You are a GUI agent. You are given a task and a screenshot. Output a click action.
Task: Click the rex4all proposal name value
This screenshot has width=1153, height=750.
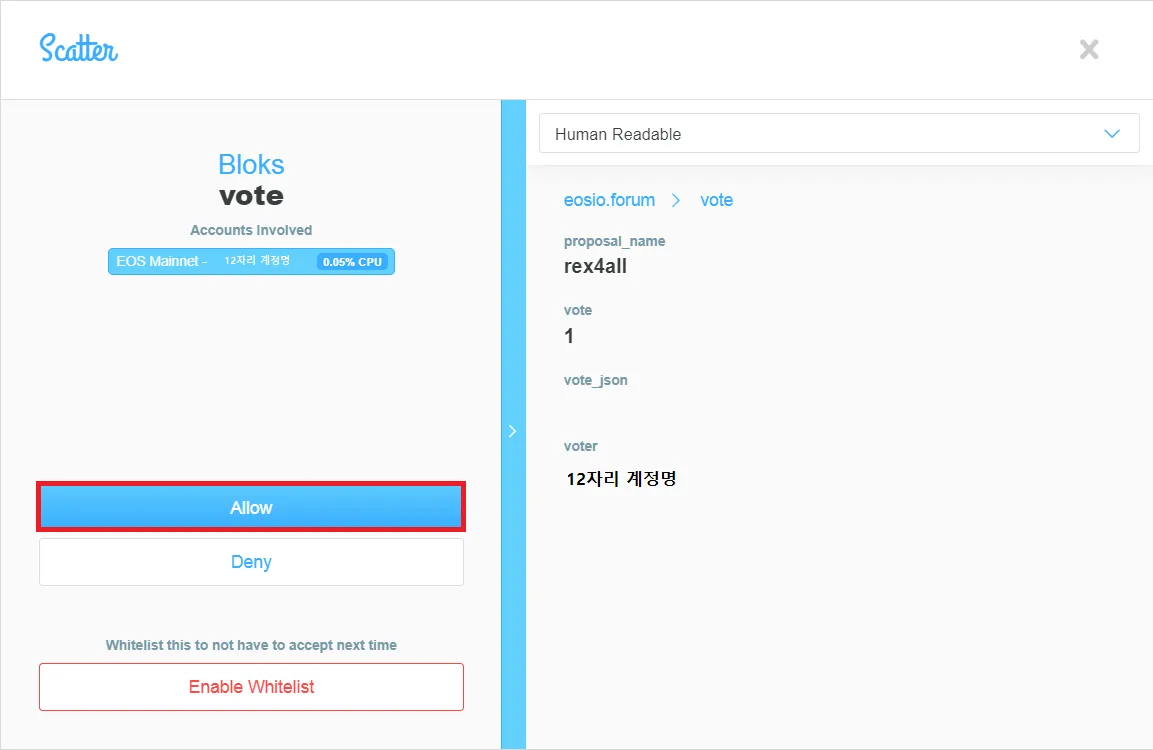click(595, 266)
